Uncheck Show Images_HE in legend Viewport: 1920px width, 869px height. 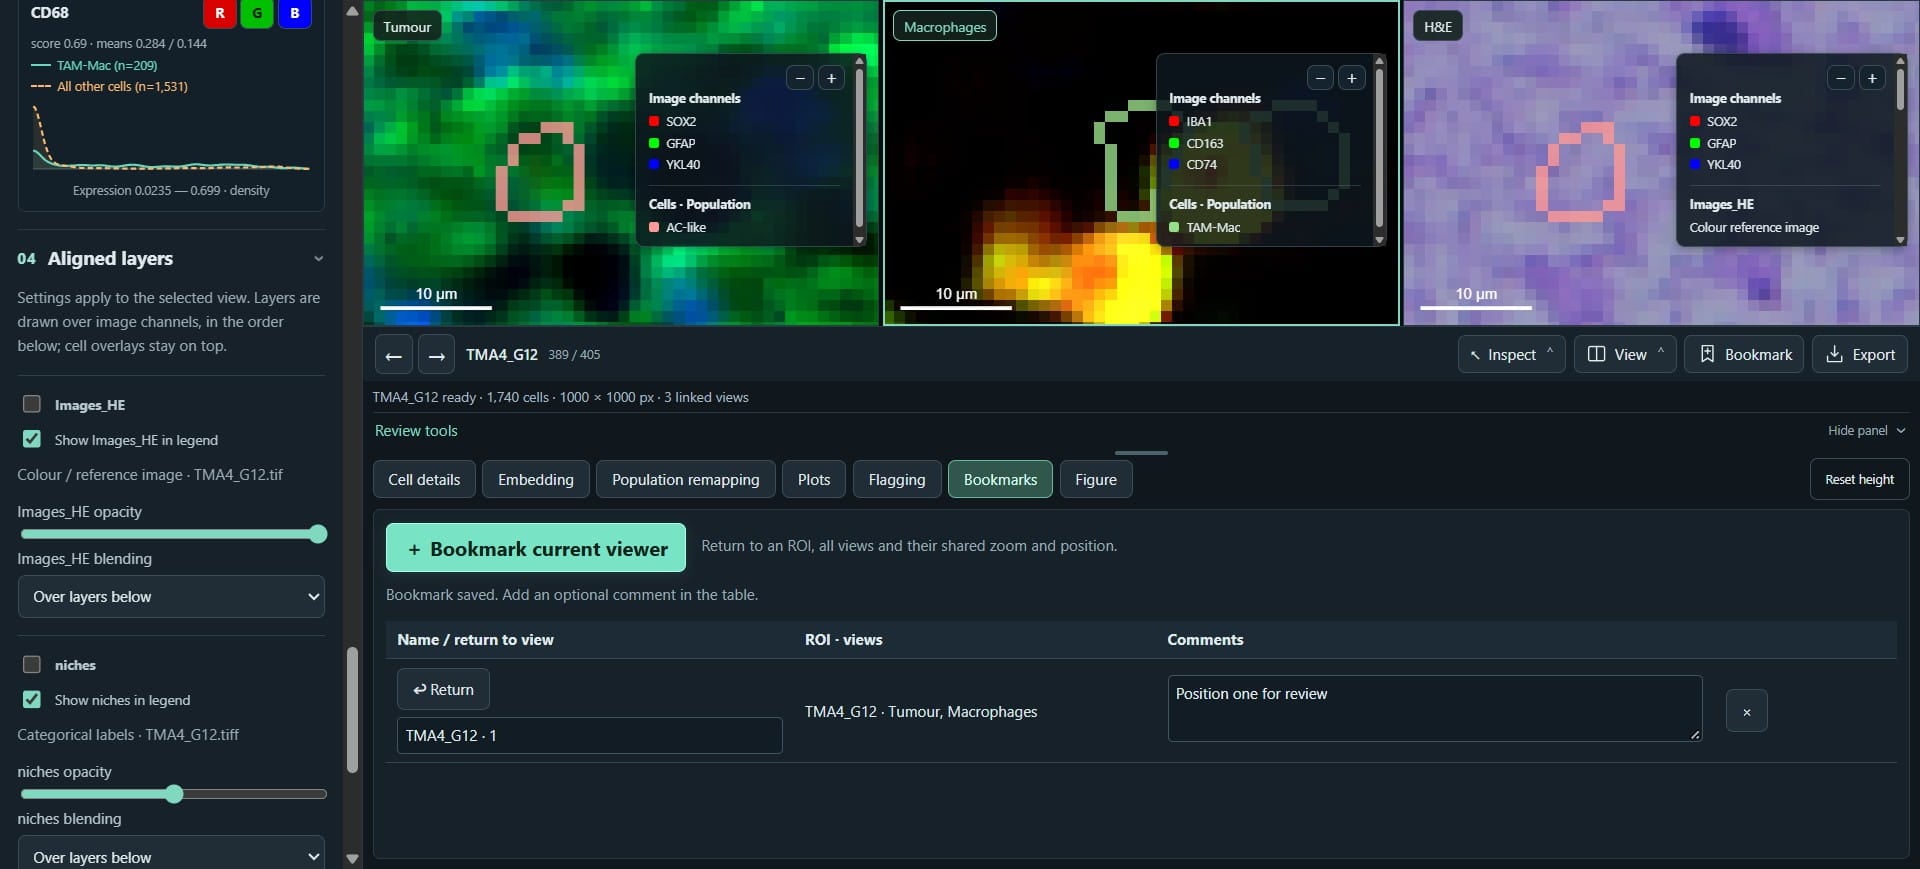32,439
